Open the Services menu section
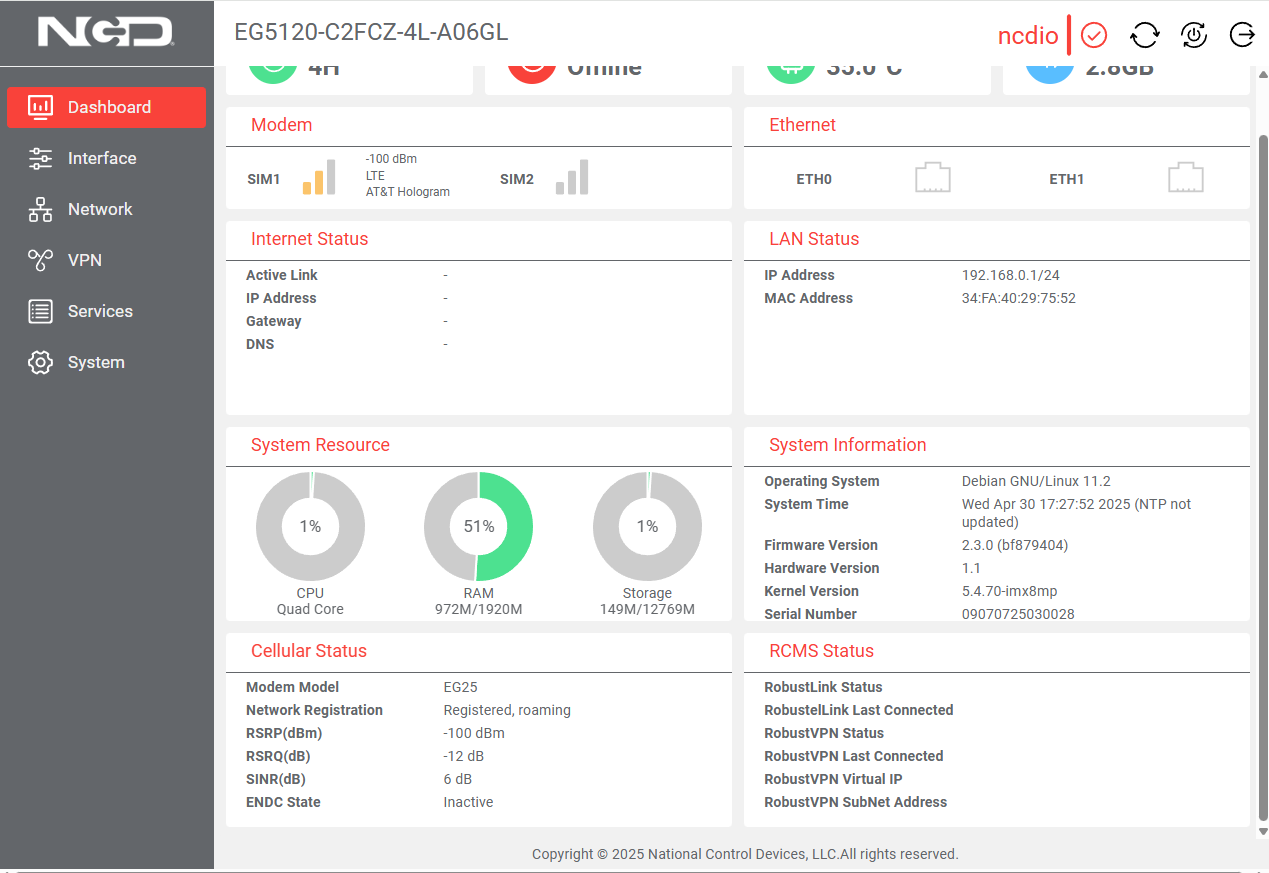The height and width of the screenshot is (873, 1269). click(x=100, y=311)
